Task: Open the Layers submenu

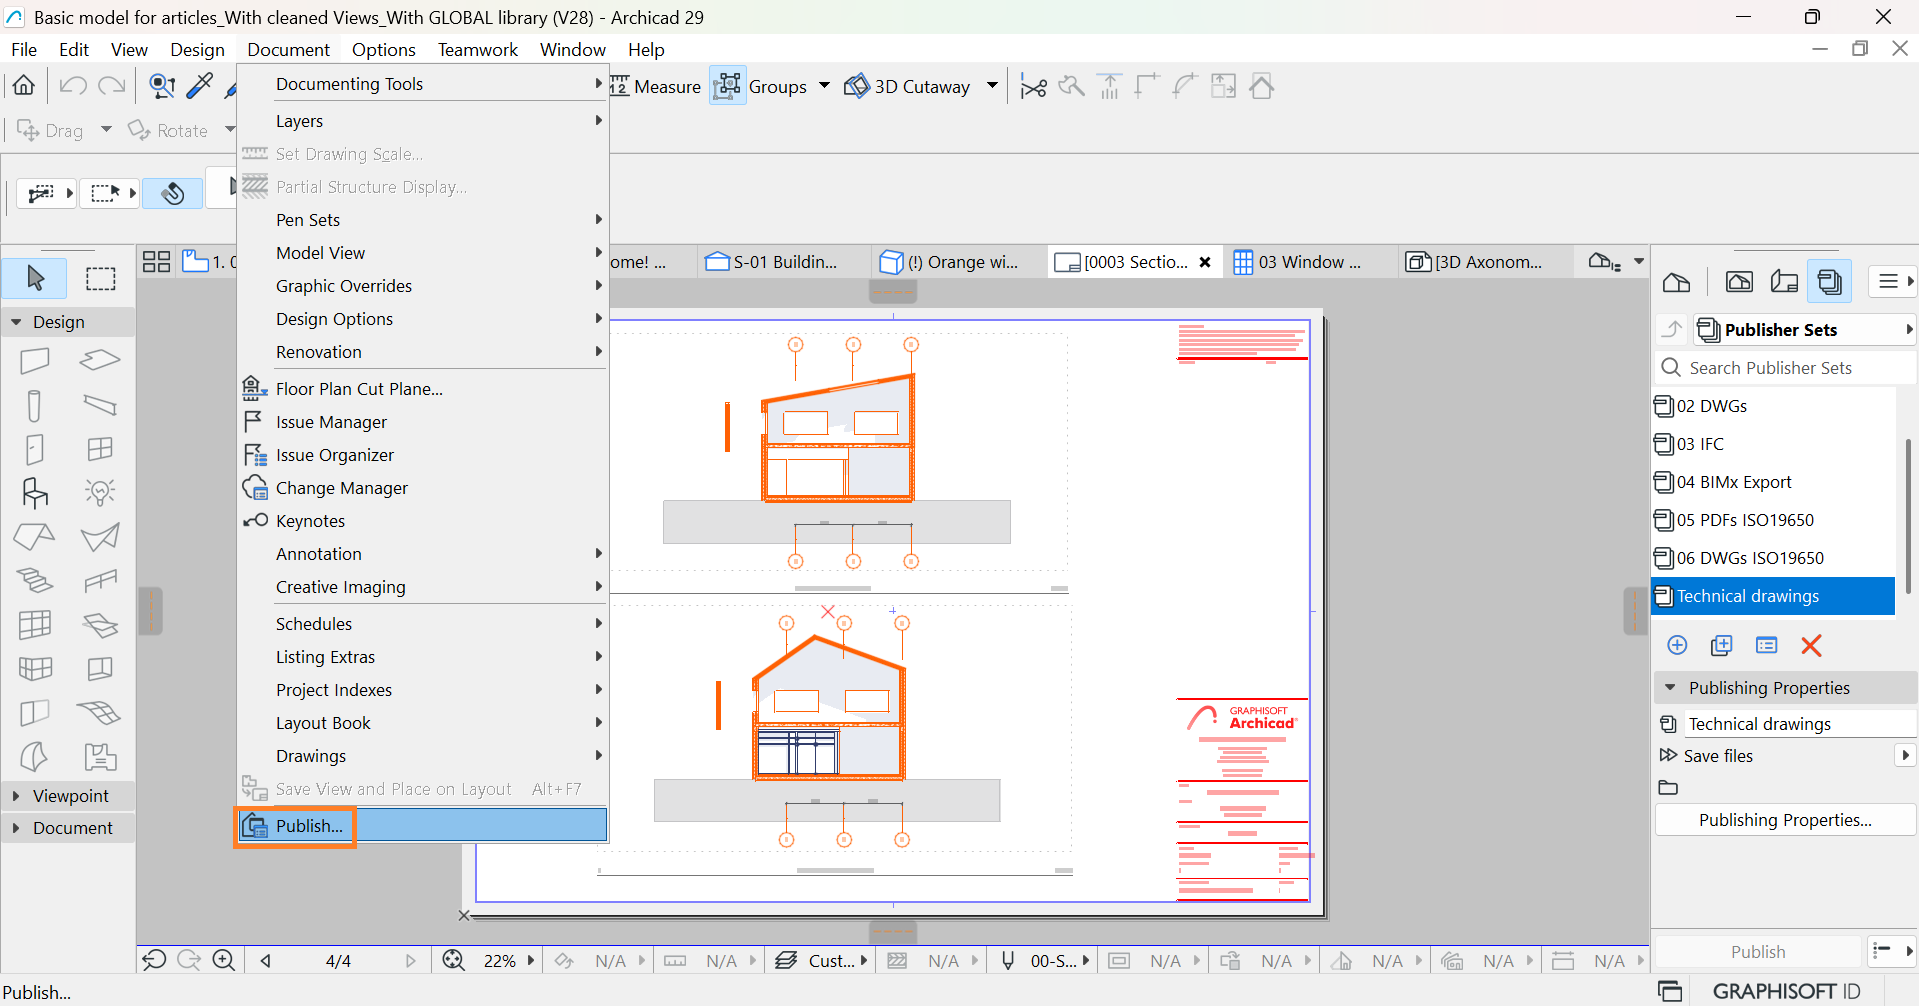Action: click(x=423, y=121)
